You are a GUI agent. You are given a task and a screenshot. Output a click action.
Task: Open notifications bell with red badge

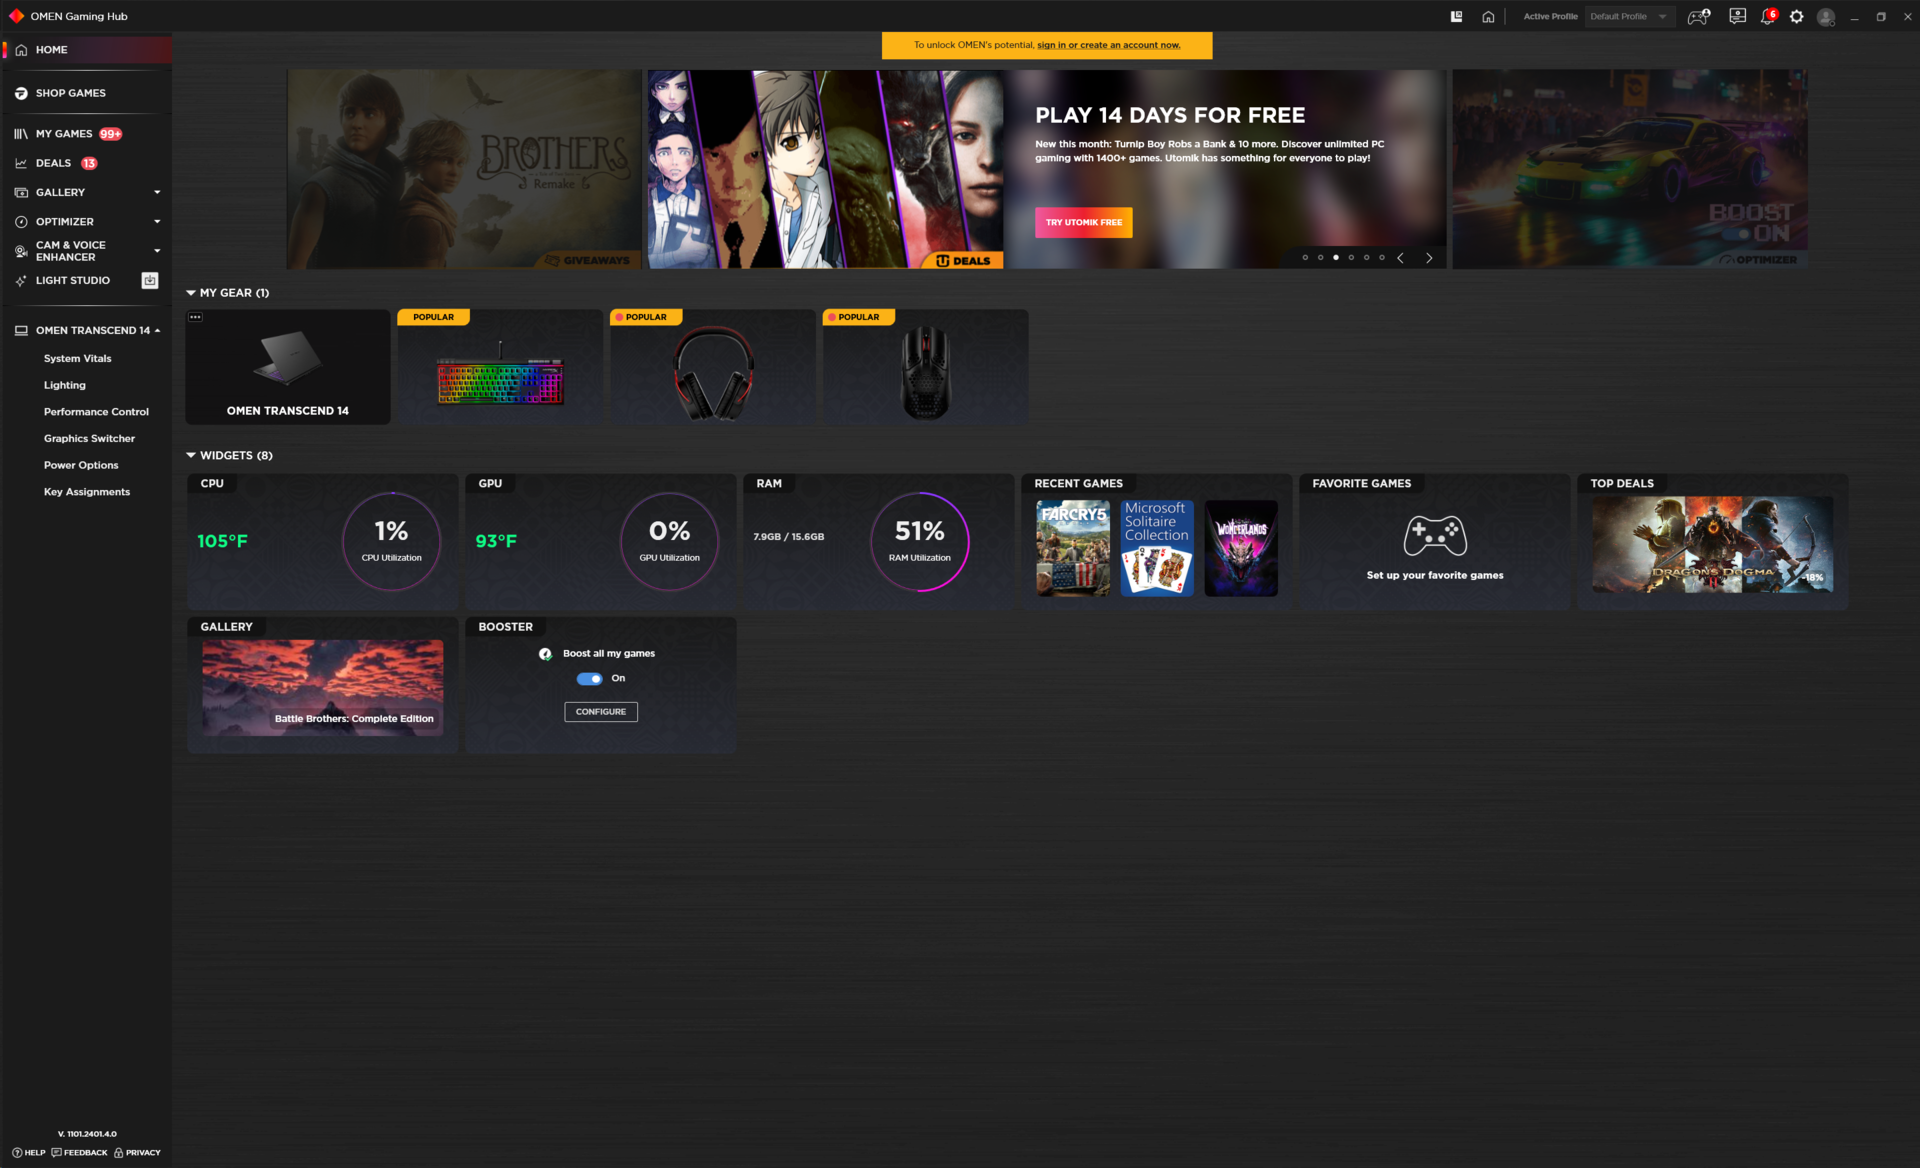click(1767, 17)
